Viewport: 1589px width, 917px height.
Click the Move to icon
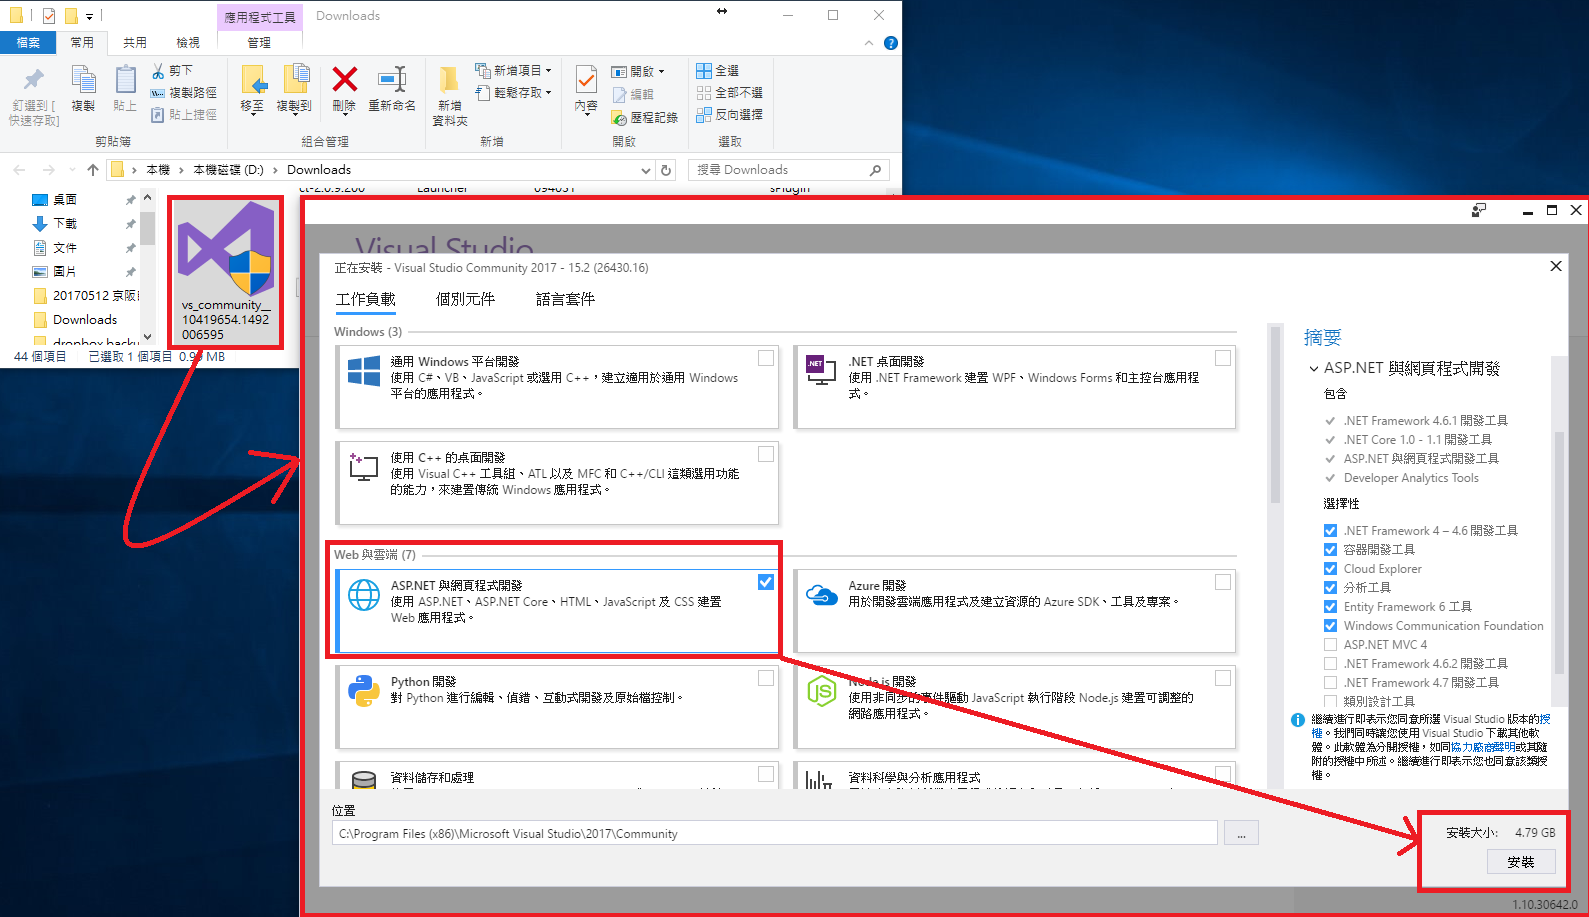[x=253, y=80]
